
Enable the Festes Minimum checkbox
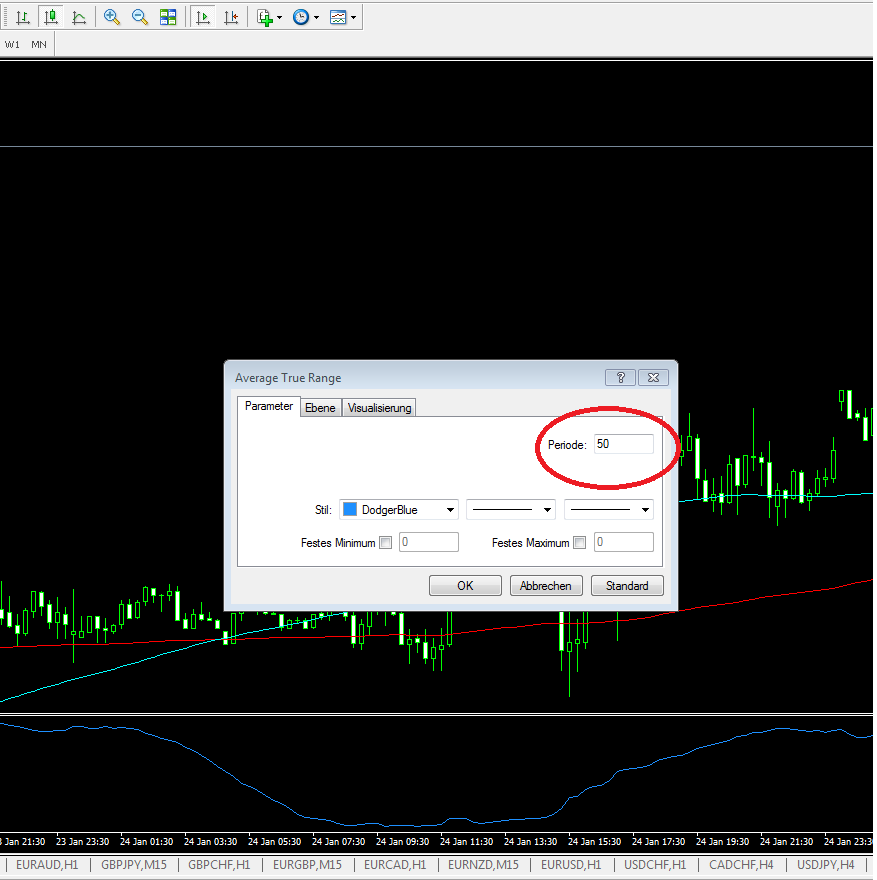(x=386, y=543)
